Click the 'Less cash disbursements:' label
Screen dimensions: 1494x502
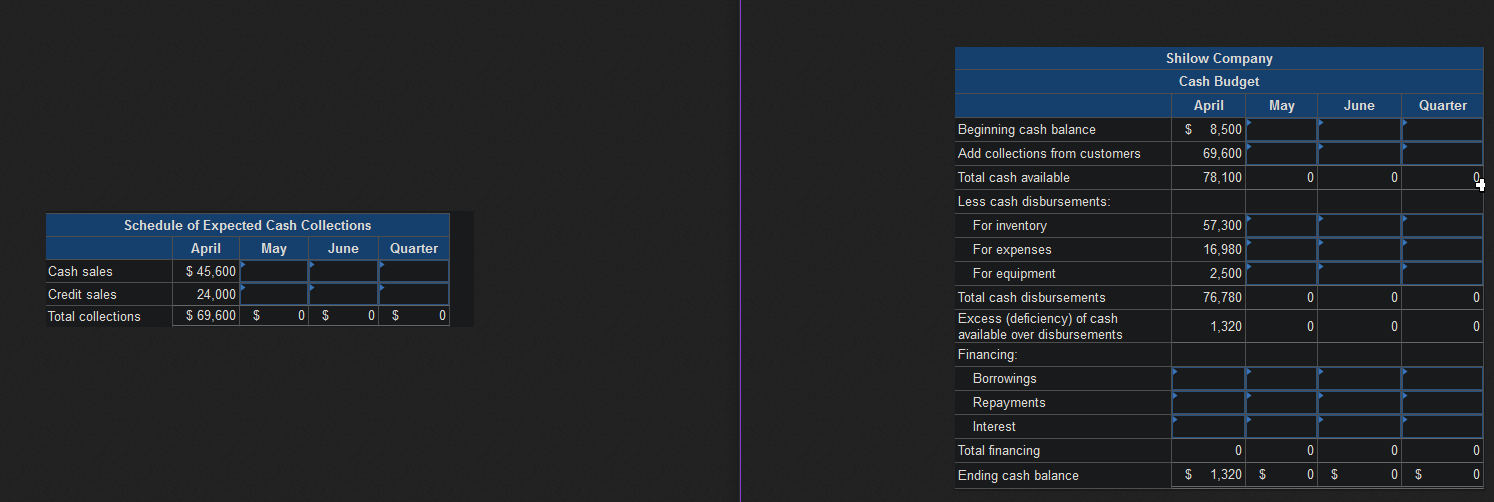coord(1034,201)
